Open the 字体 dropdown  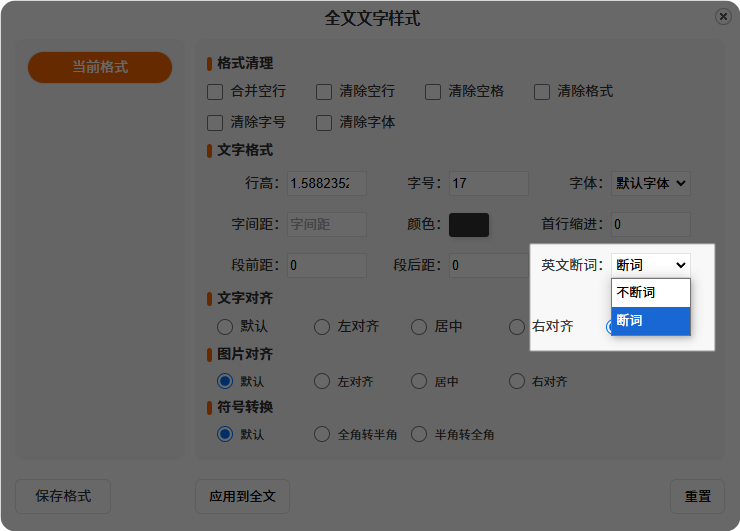coord(650,183)
